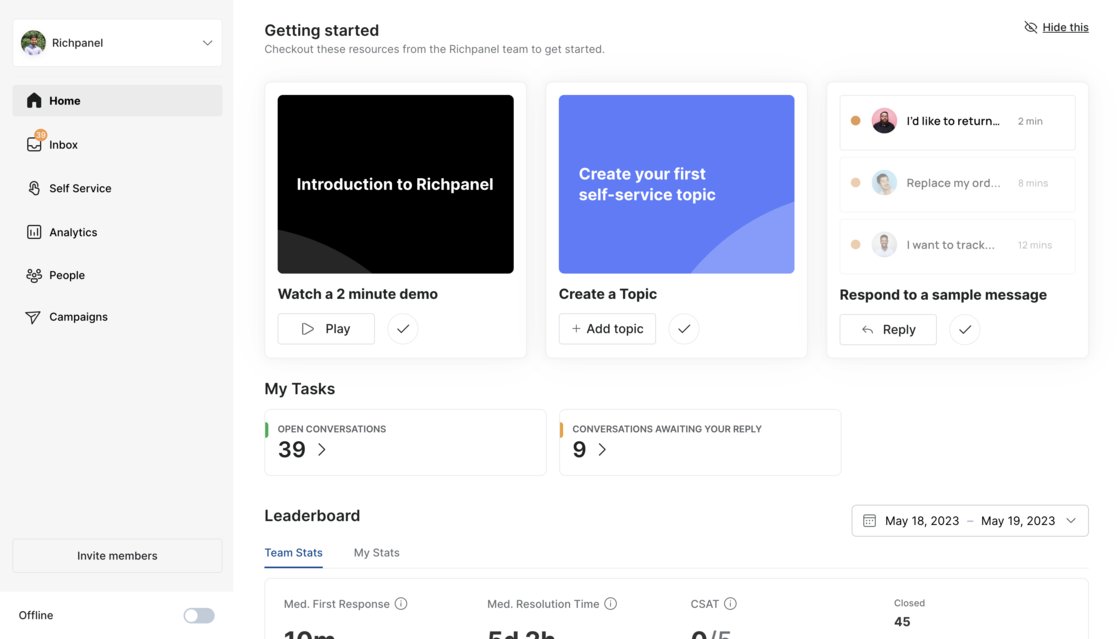This screenshot has height=639, width=1120.
Task: Open the Conversations Awaiting Your Reply count of 9
Action: coord(579,450)
